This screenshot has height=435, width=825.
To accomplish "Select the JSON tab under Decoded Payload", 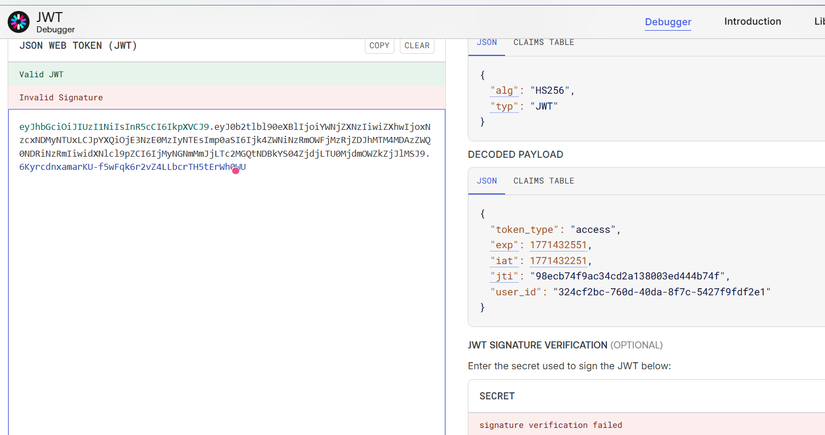I will (x=487, y=181).
